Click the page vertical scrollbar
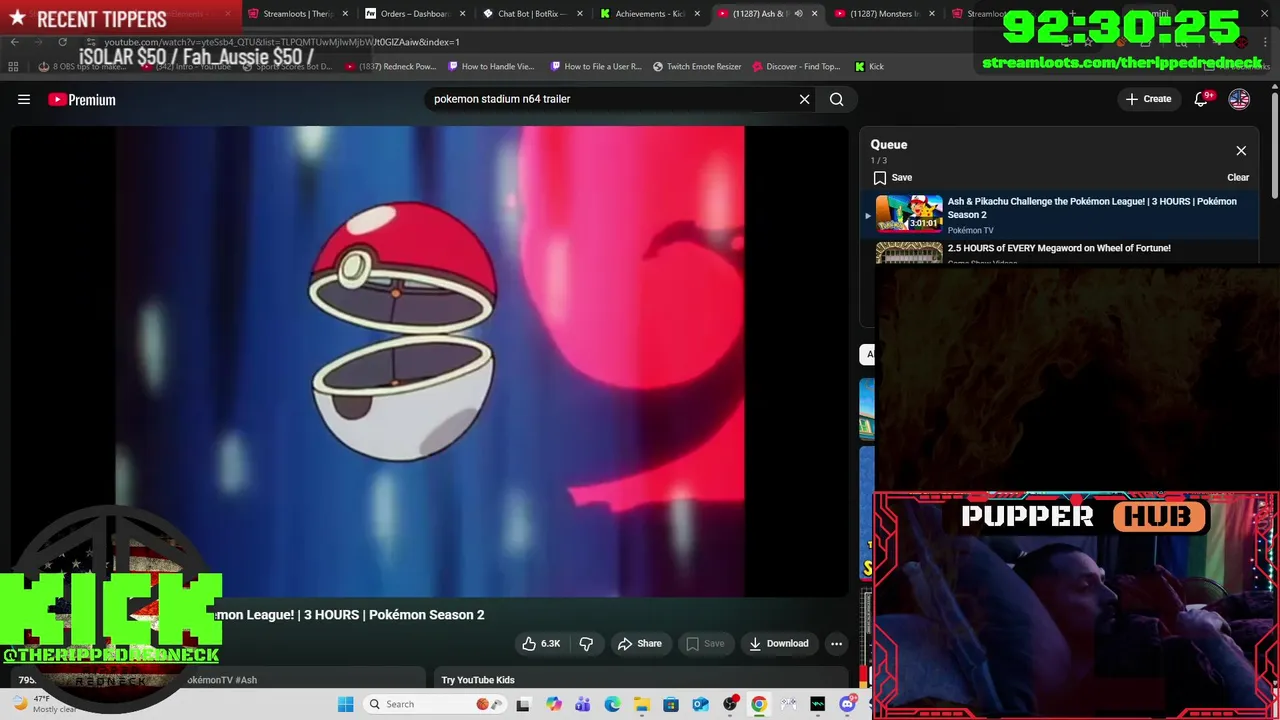1280x720 pixels. coord(1274,145)
